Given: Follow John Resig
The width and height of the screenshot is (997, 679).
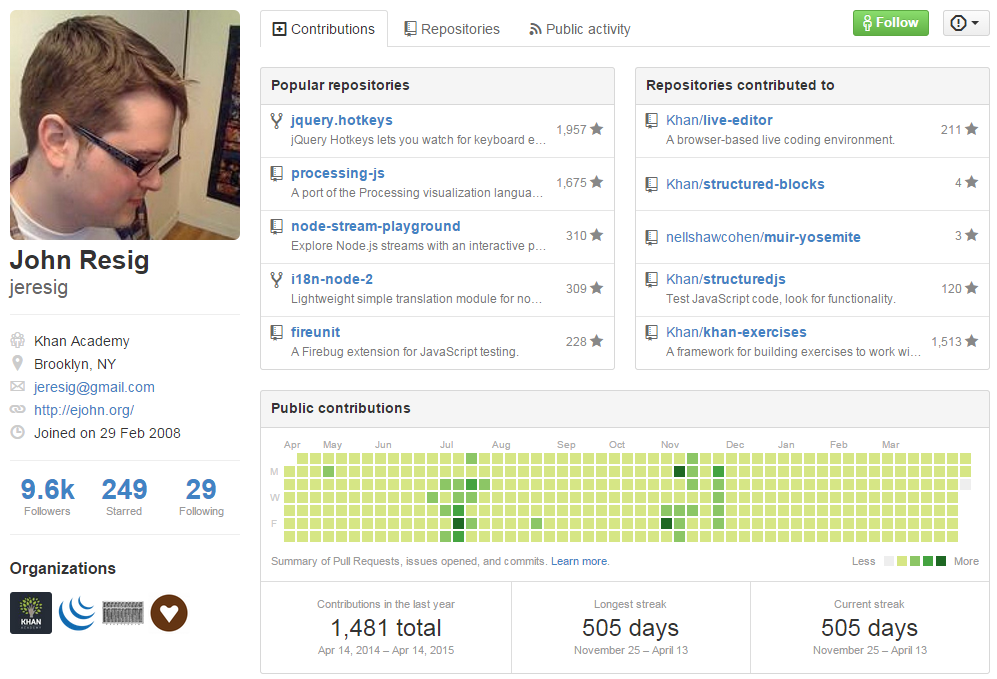Looking at the screenshot, I should [890, 23].
